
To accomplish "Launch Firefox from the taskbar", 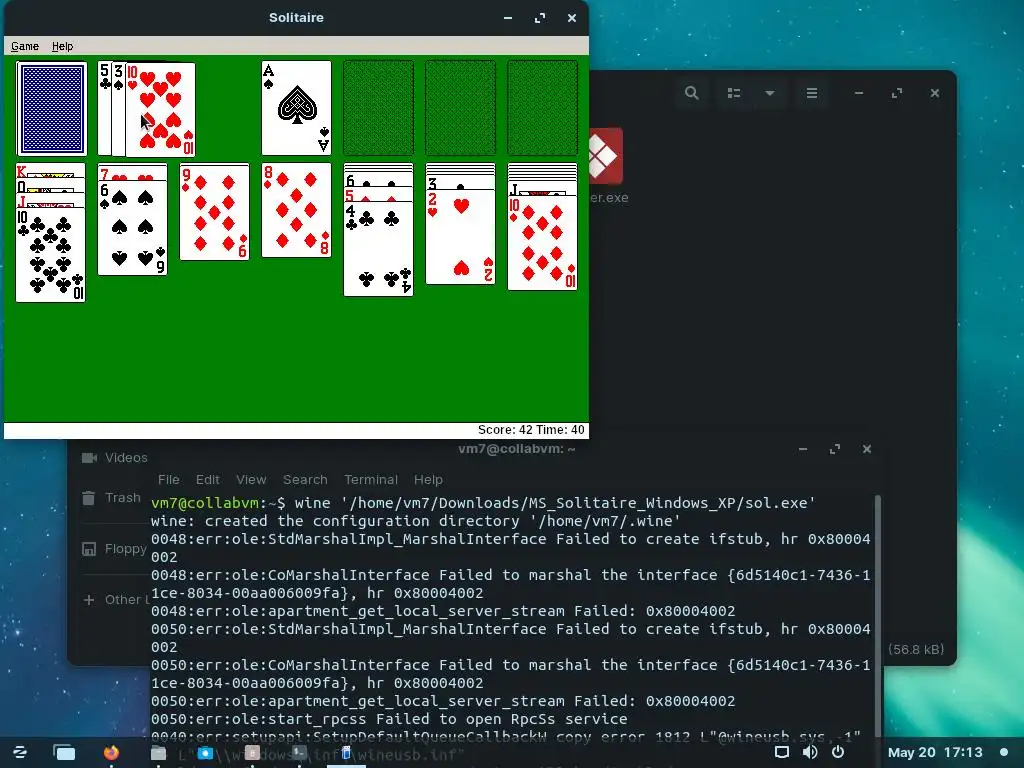I will (112, 752).
